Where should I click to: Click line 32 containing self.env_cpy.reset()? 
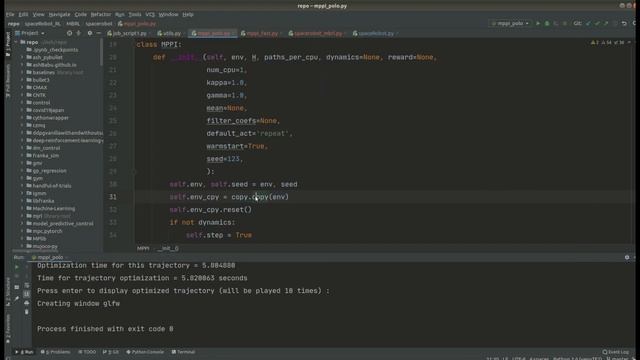[211, 210]
